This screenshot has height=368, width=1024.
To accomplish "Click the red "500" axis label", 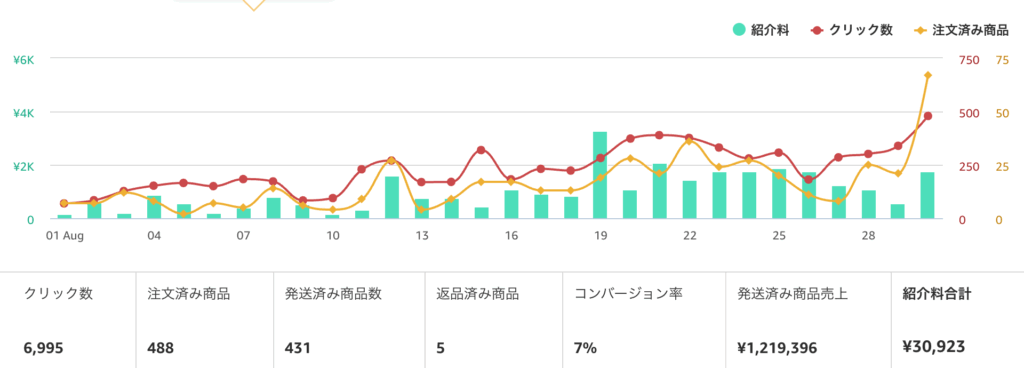I will tap(969, 114).
